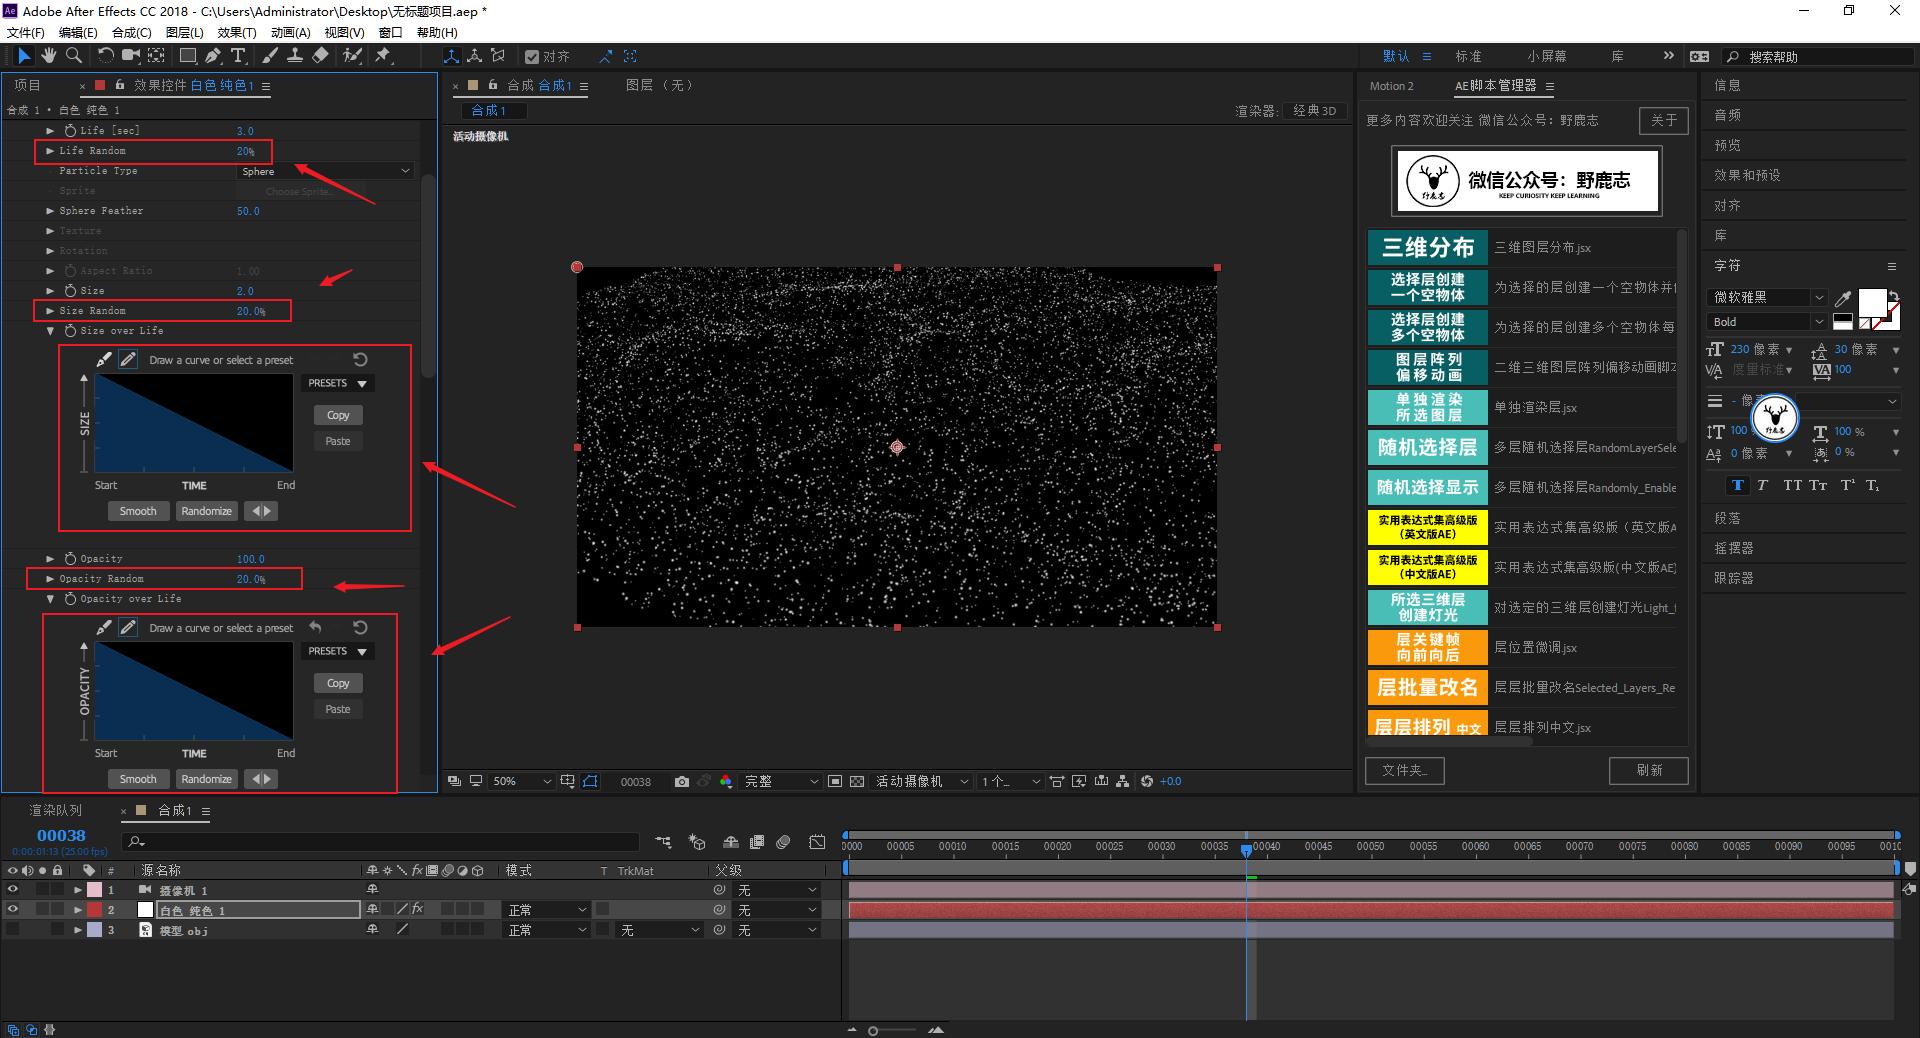This screenshot has height=1038, width=1920.
Task: Select the Clone Stamp tool
Action: (295, 56)
